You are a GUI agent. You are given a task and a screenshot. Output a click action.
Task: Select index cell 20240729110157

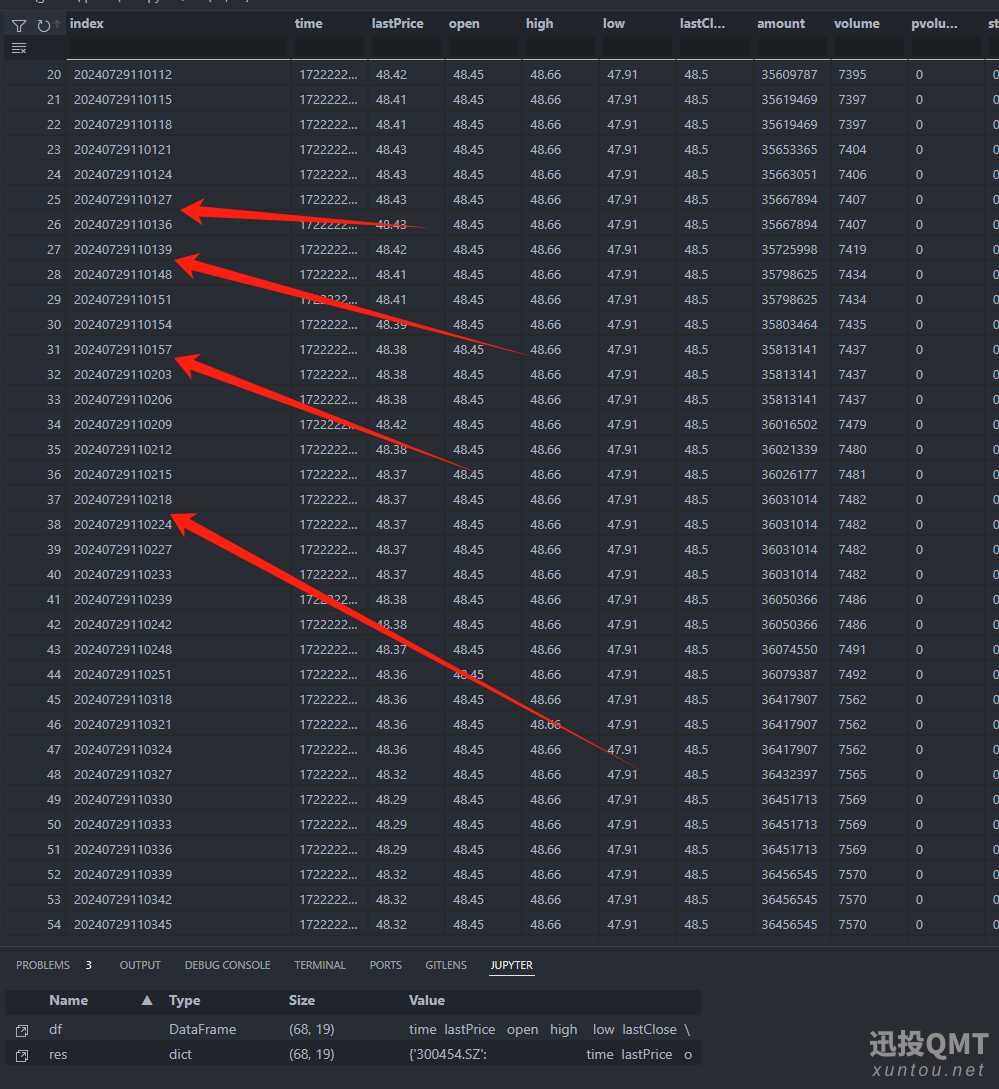123,349
